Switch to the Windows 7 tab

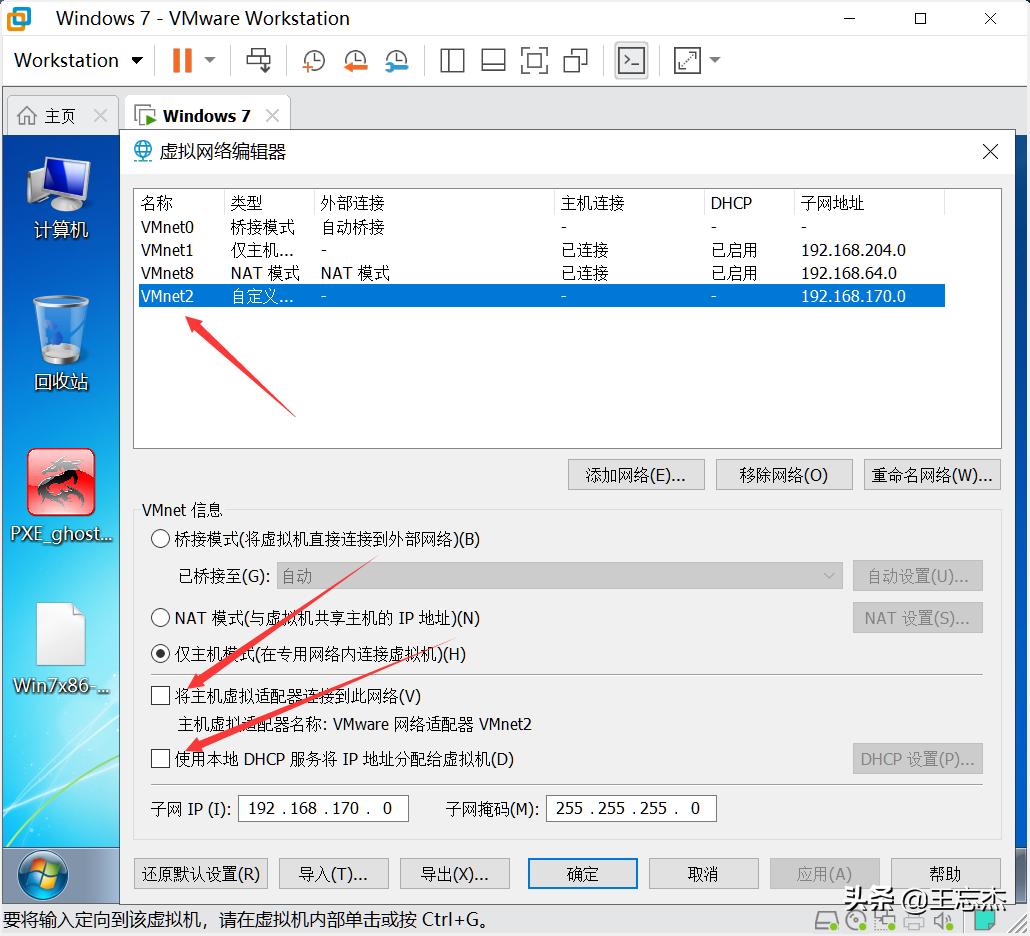(206, 114)
